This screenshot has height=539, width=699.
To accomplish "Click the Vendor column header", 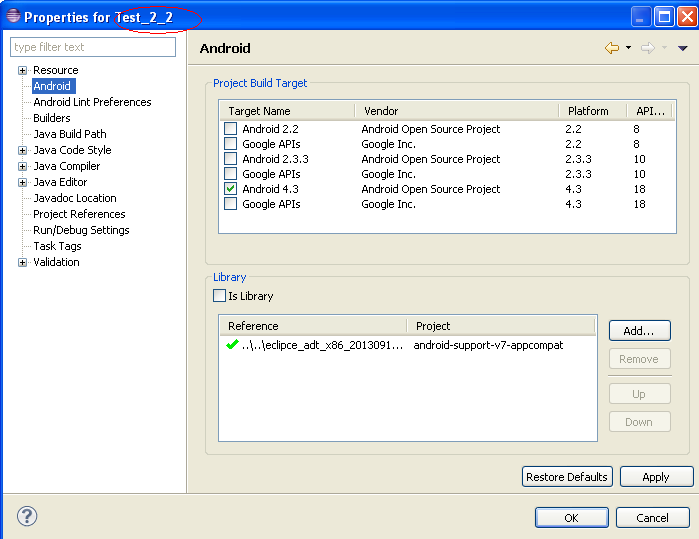I will (456, 111).
